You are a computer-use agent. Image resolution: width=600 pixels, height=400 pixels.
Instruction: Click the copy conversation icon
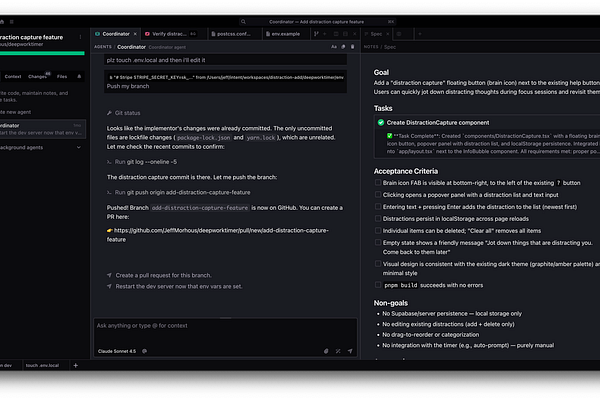click(343, 47)
